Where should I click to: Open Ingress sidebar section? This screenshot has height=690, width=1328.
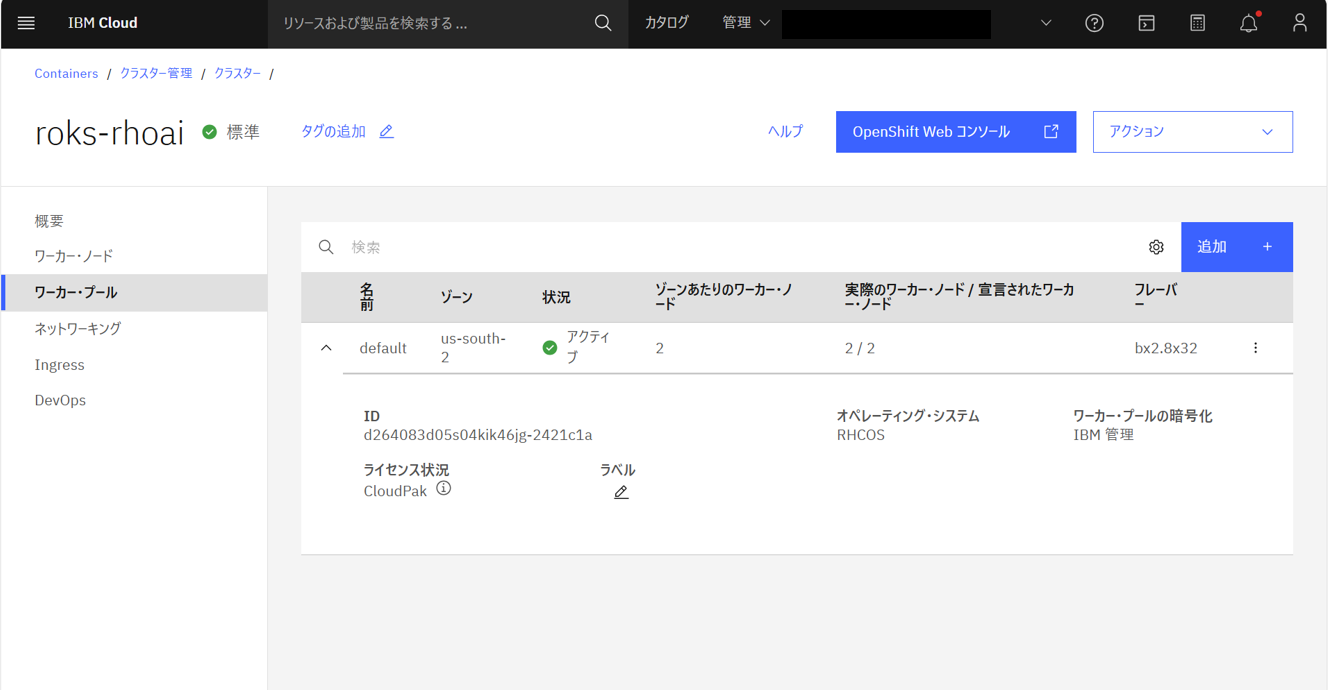coord(59,365)
